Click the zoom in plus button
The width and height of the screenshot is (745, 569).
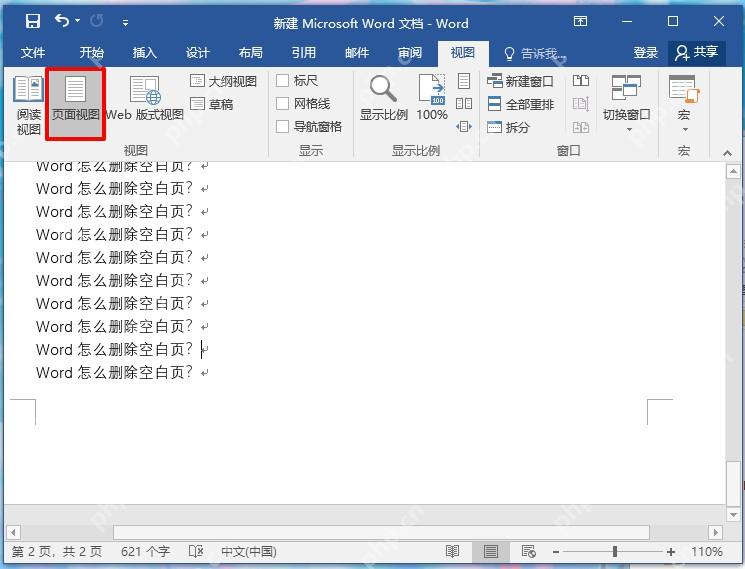pyautogui.click(x=671, y=552)
